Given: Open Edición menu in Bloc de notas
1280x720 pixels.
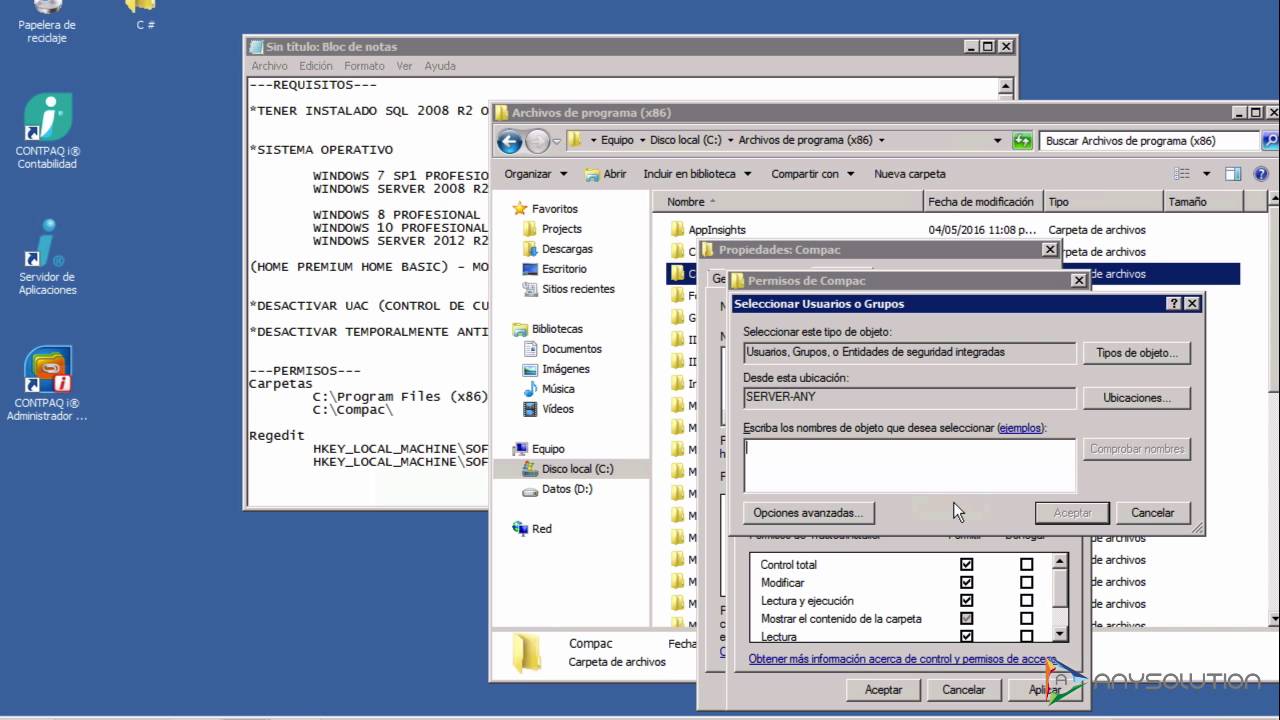Looking at the screenshot, I should click(316, 66).
